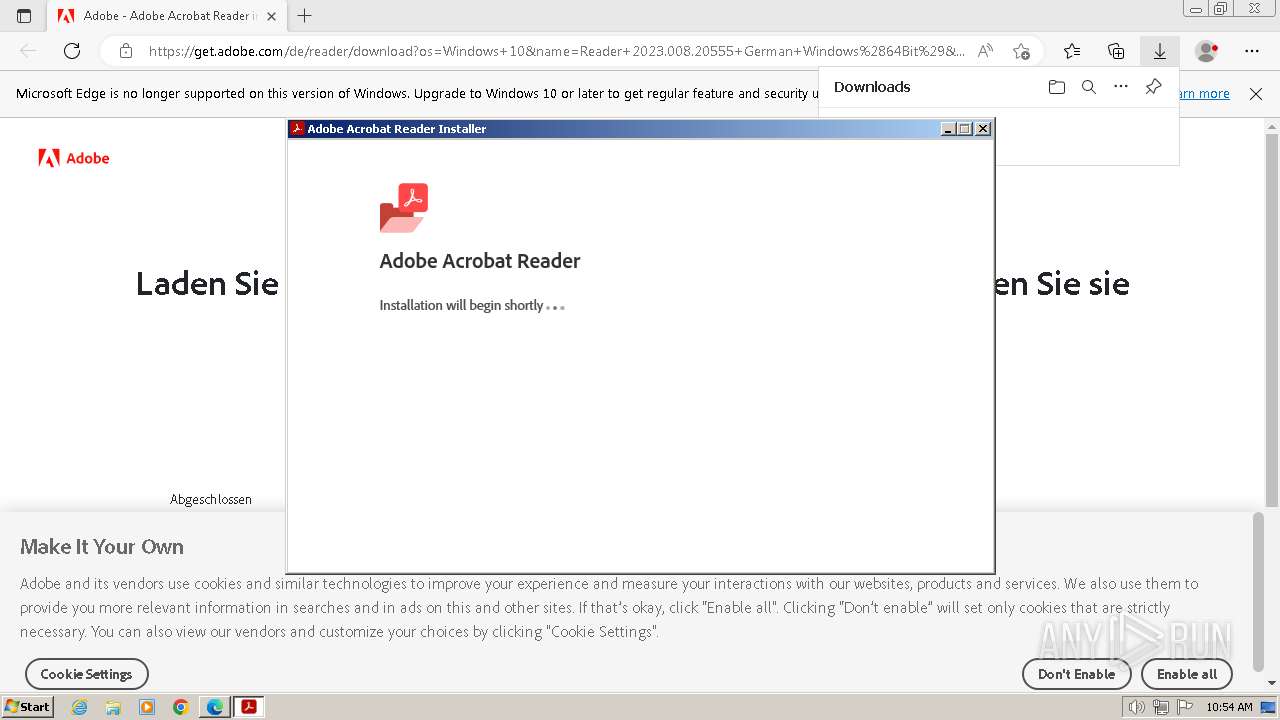Screen dimensions: 1280x720
Task: Go back to previous page
Action: tap(28, 51)
